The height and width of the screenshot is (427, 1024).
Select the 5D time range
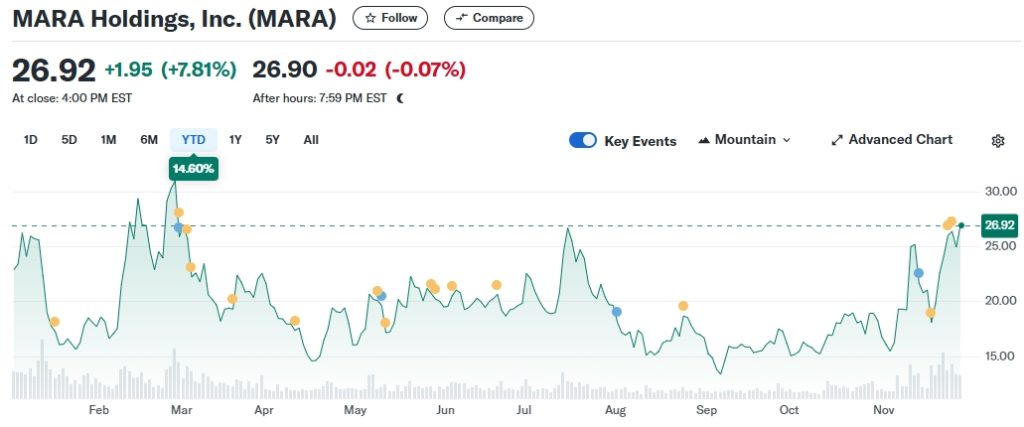(x=69, y=140)
